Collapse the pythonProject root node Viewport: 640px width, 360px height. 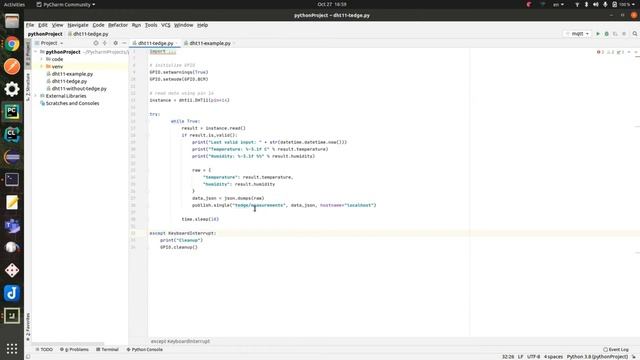click(x=36, y=52)
